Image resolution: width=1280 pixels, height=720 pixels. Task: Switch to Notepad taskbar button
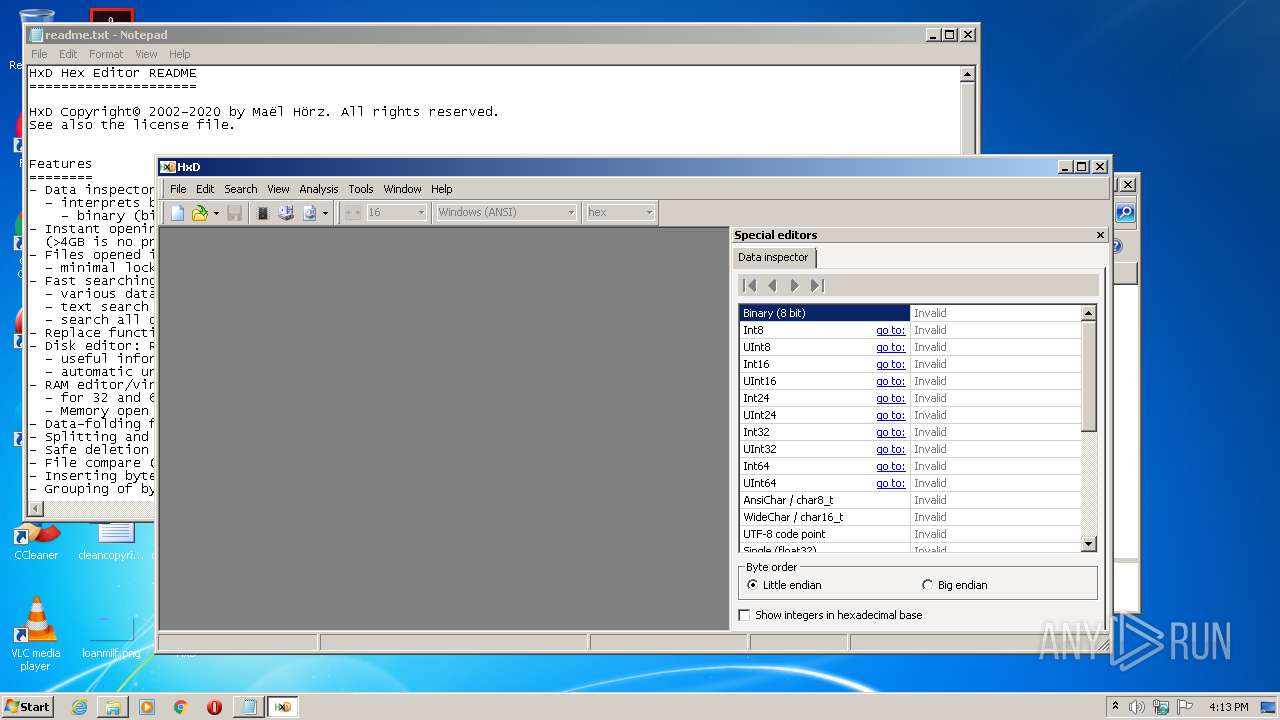click(248, 707)
